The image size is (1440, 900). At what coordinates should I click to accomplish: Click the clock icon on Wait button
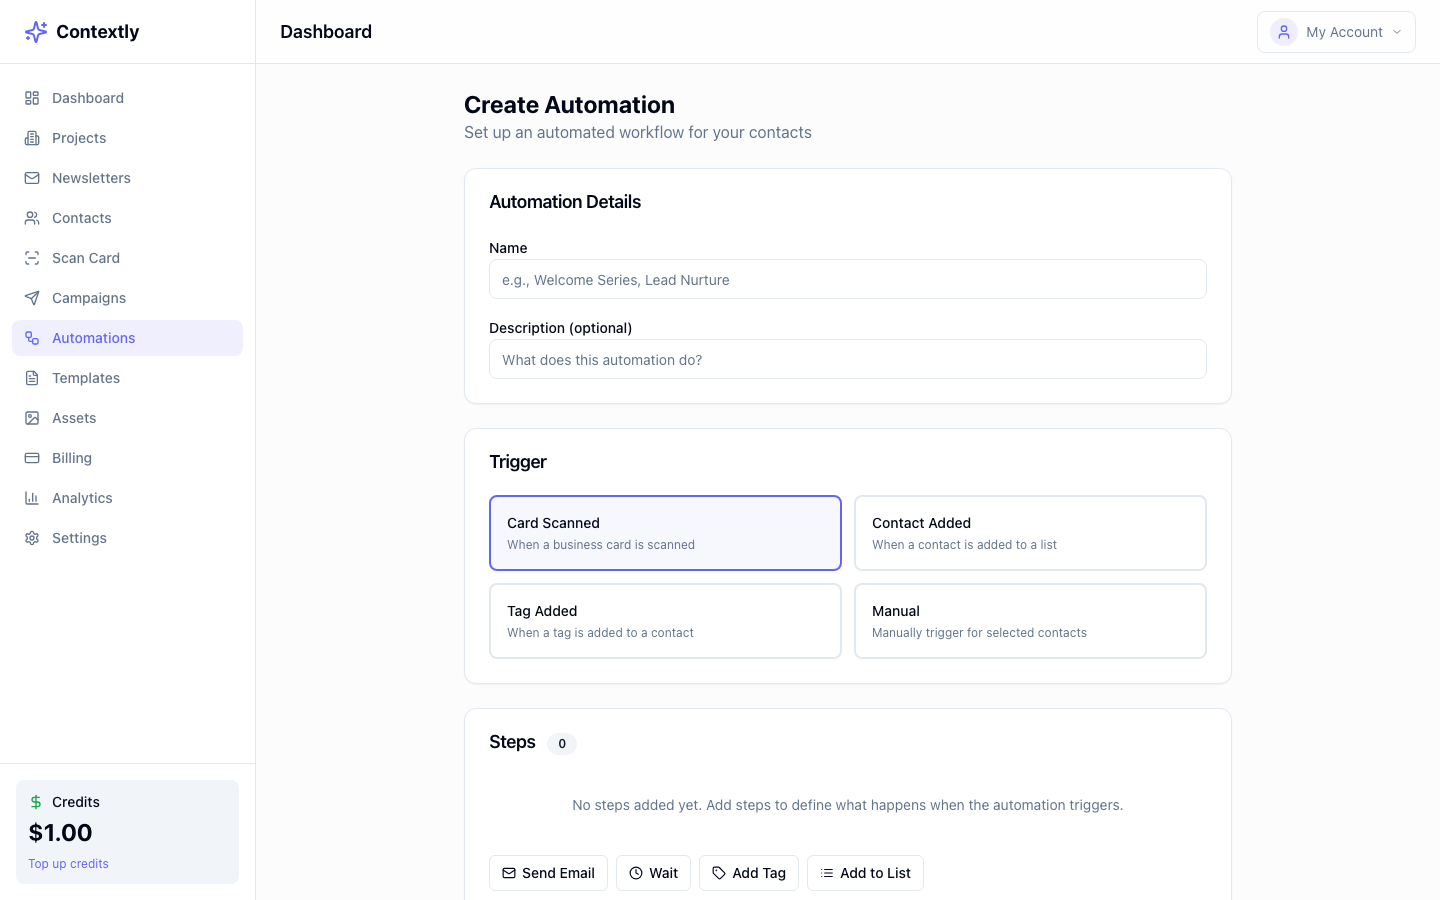pos(638,872)
